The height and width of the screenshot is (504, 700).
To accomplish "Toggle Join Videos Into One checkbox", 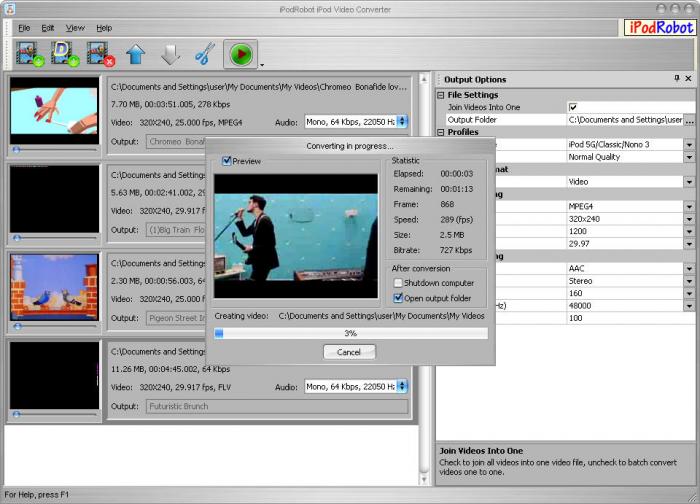I will (573, 107).
